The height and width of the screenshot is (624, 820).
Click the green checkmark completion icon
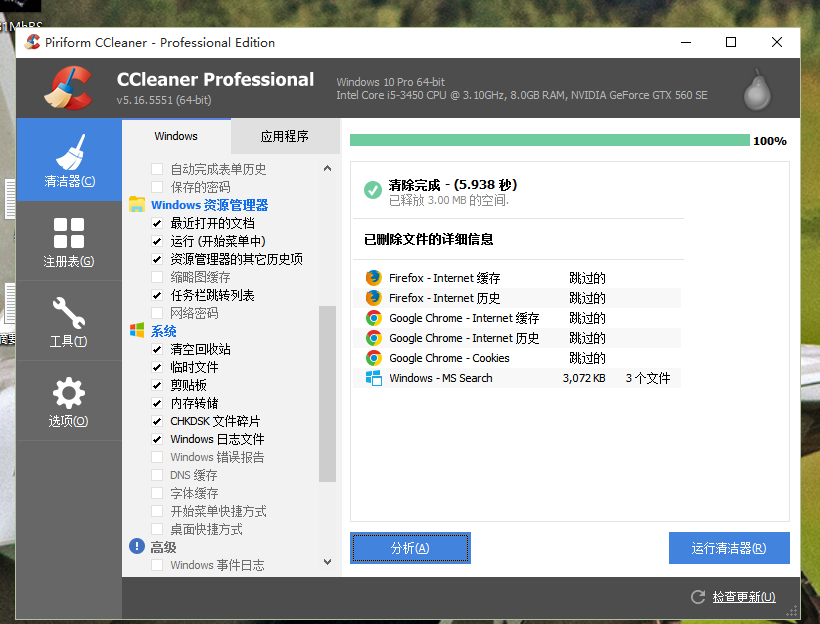coord(373,190)
